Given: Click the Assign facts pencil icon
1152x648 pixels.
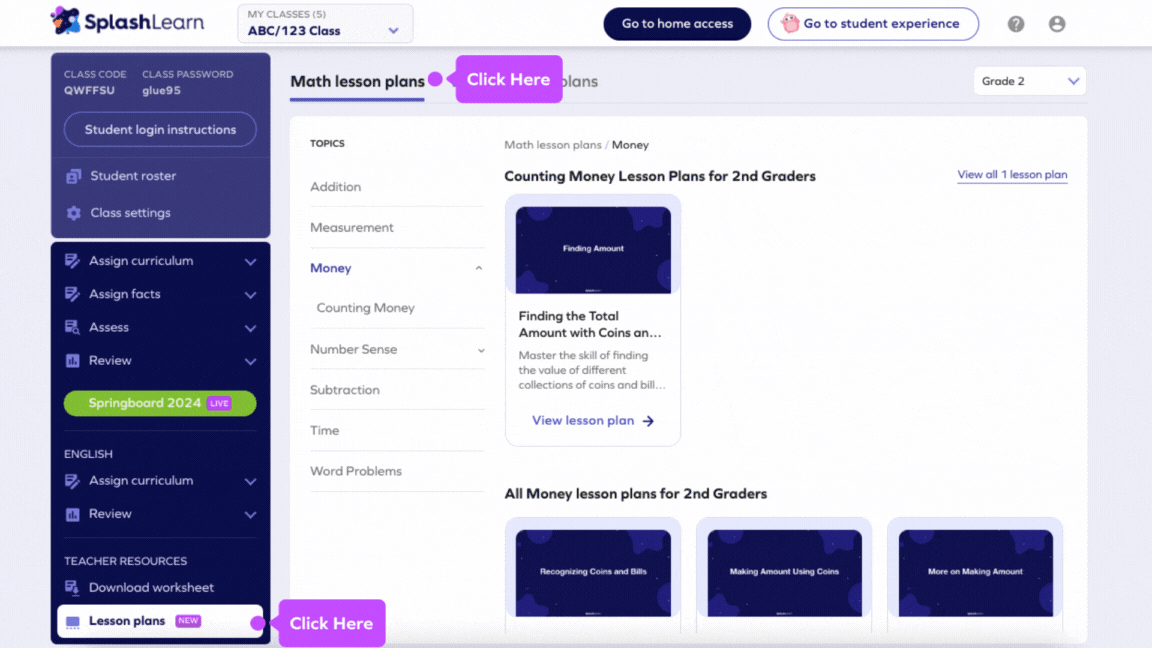Looking at the screenshot, I should (72, 294).
